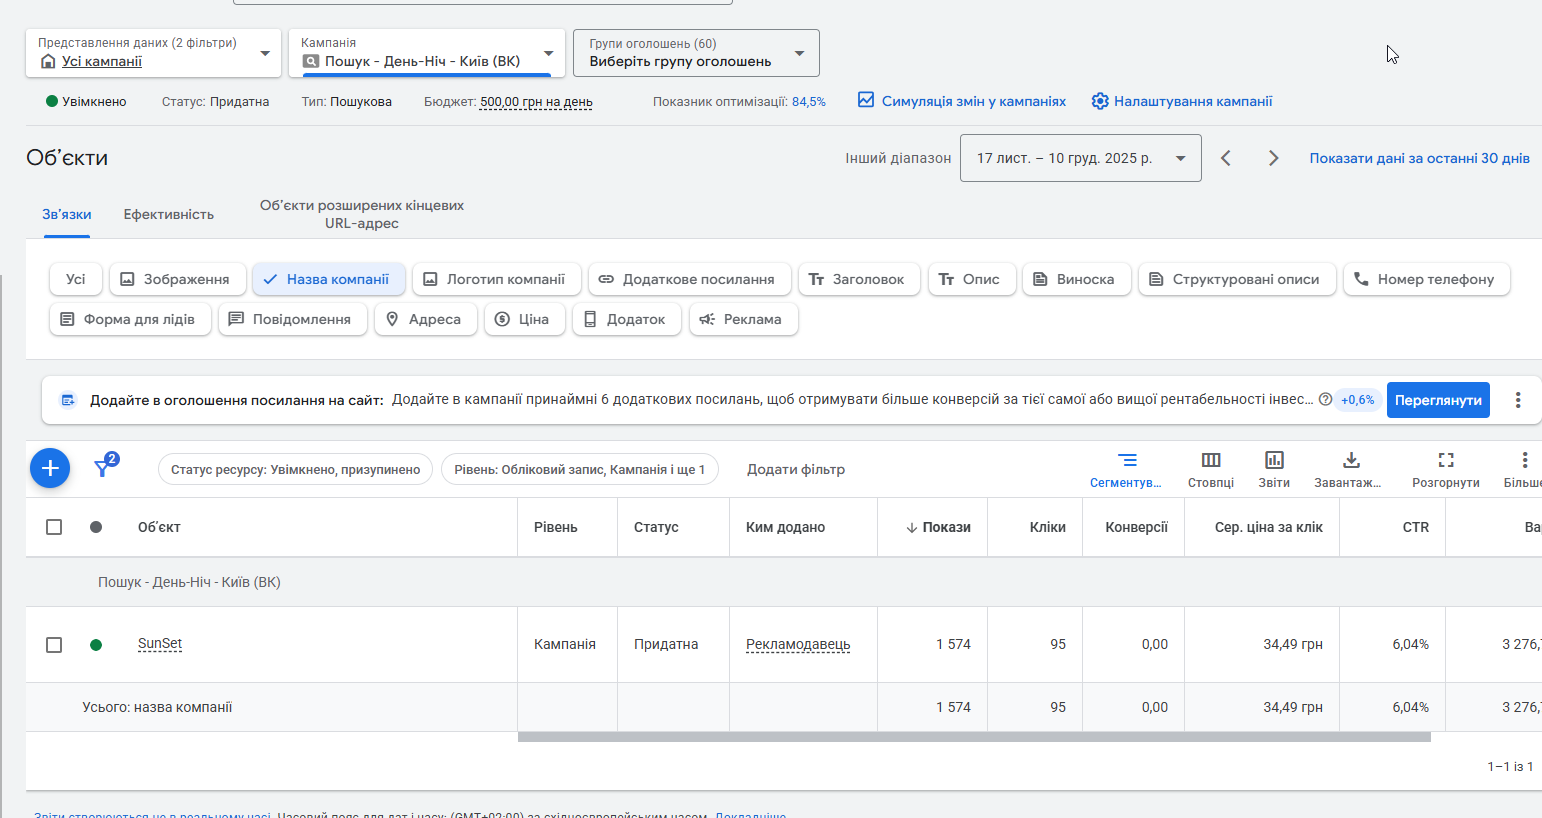Switch to the Зв'язки tab
The image size is (1542, 818).
click(67, 214)
